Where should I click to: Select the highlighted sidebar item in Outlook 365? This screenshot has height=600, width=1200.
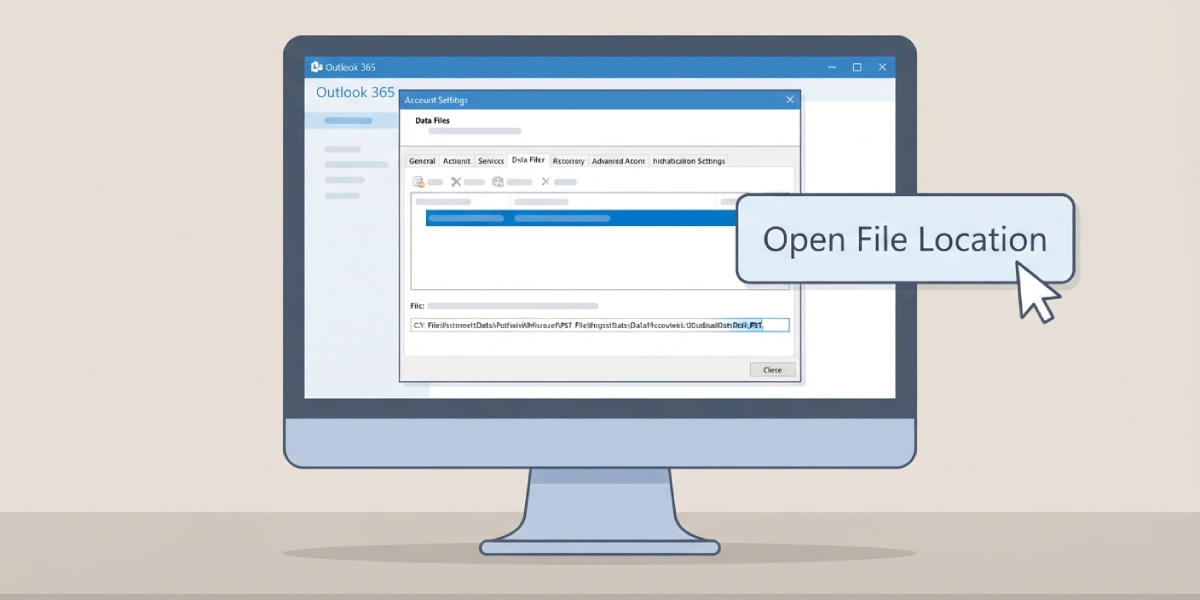(354, 120)
